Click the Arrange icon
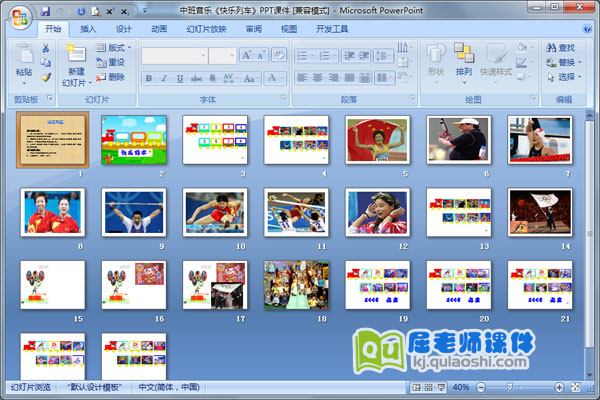 click(x=464, y=53)
